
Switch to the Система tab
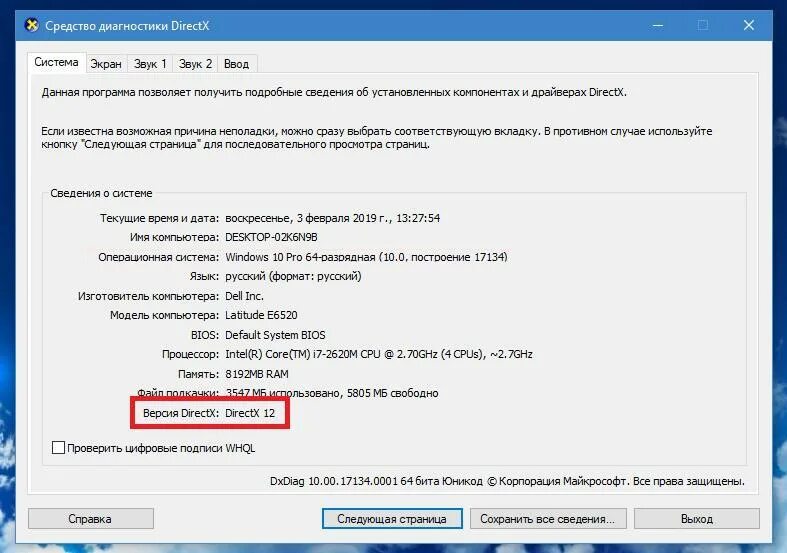pyautogui.click(x=56, y=62)
